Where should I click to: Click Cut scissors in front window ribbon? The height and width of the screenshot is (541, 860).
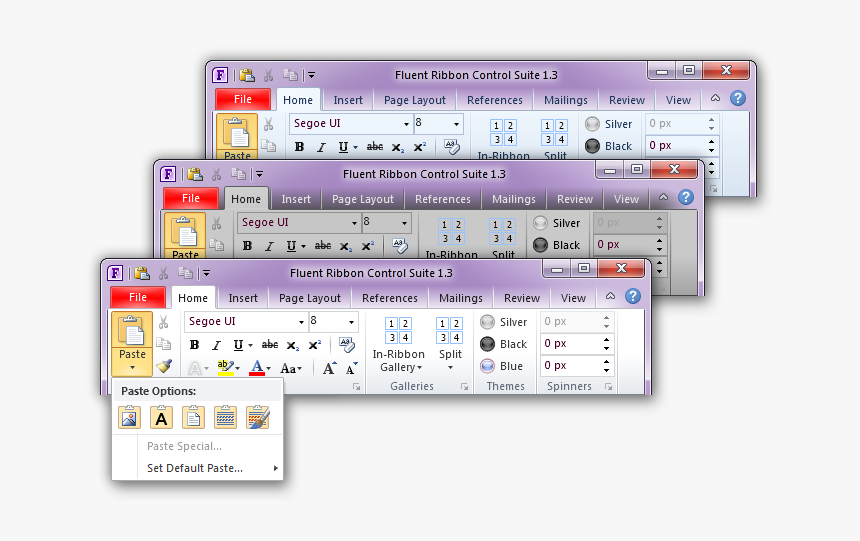point(163,322)
